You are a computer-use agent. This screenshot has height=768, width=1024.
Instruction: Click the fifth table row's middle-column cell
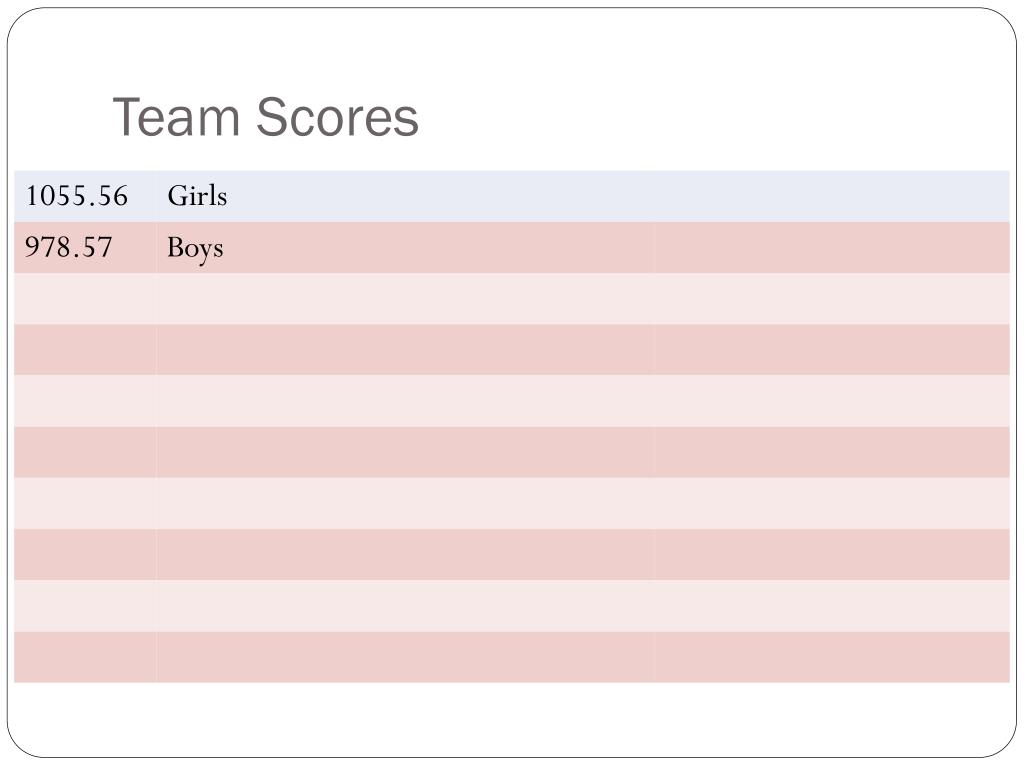tap(404, 401)
